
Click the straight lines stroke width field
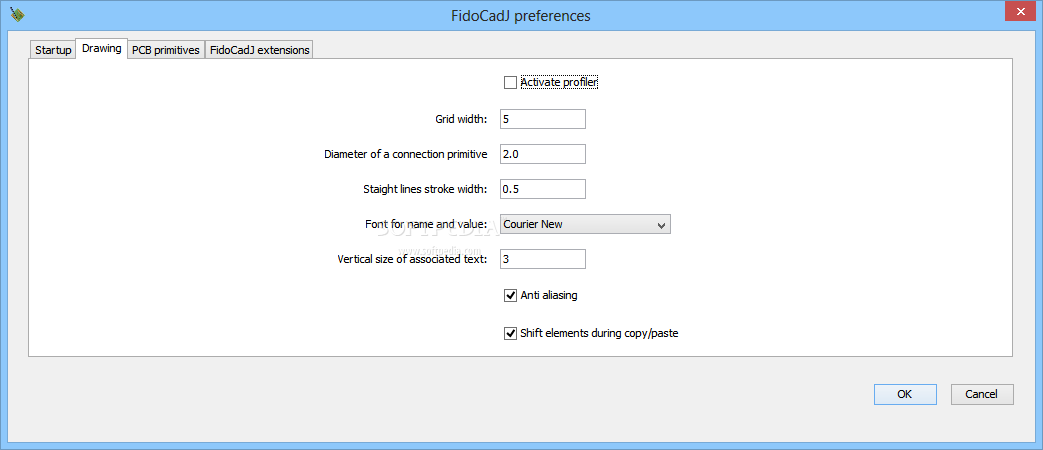click(x=543, y=189)
